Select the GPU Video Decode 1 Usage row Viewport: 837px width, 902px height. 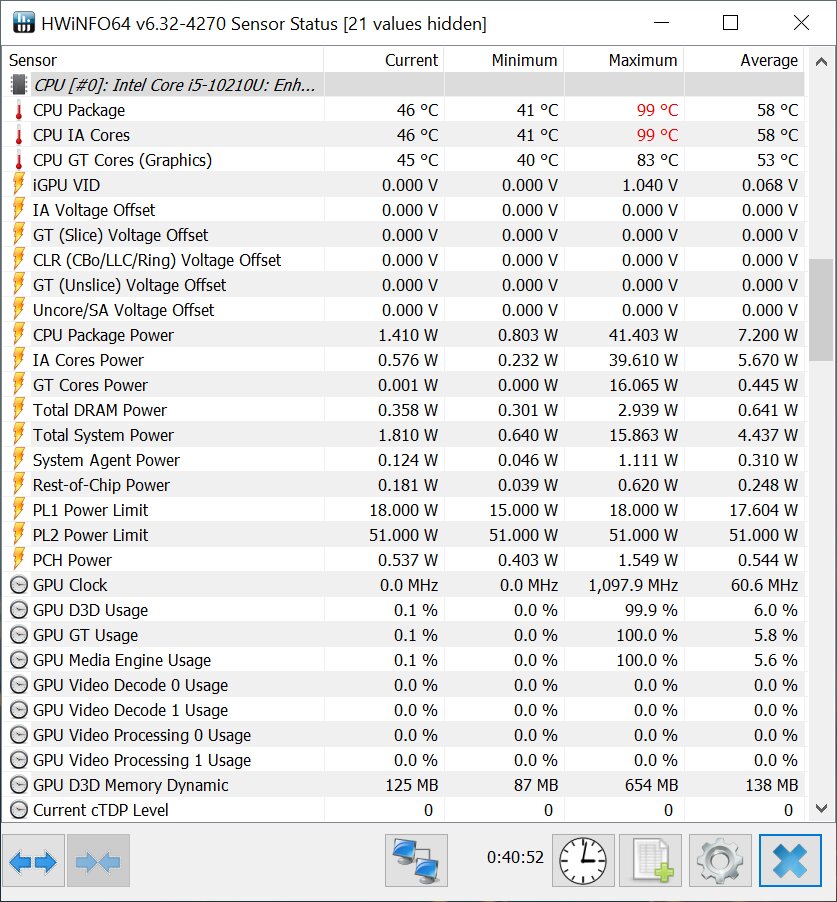click(404, 710)
